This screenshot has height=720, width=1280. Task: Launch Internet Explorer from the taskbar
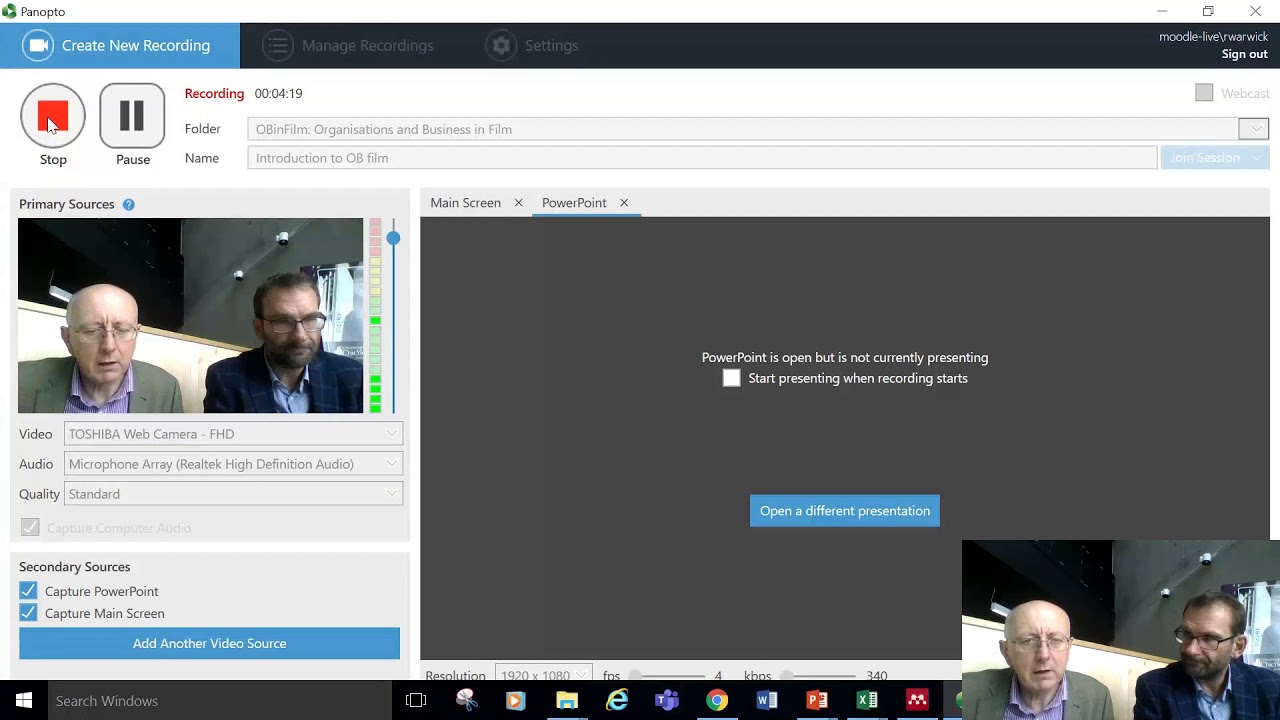[x=617, y=701]
